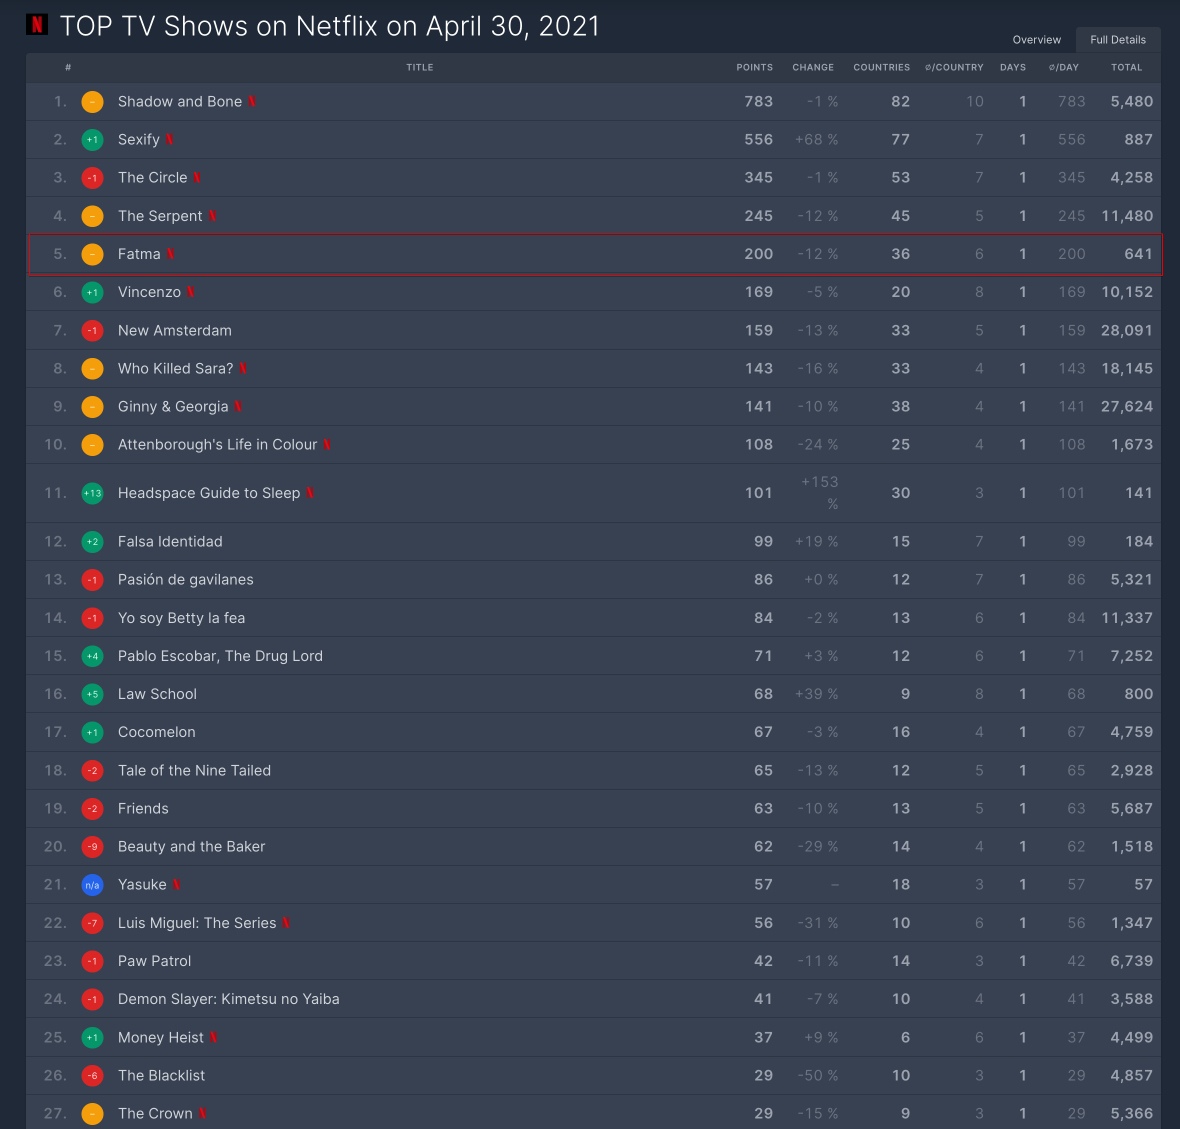Sort table by the TOTAL column header

click(1126, 68)
